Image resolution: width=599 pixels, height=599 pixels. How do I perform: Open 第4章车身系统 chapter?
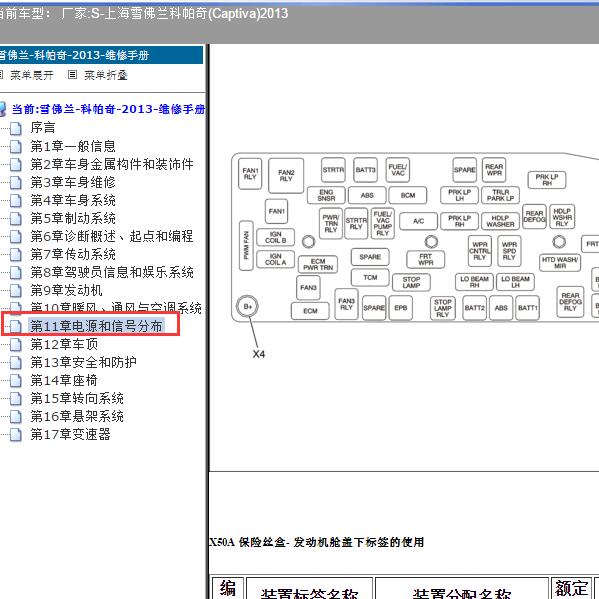tap(73, 200)
